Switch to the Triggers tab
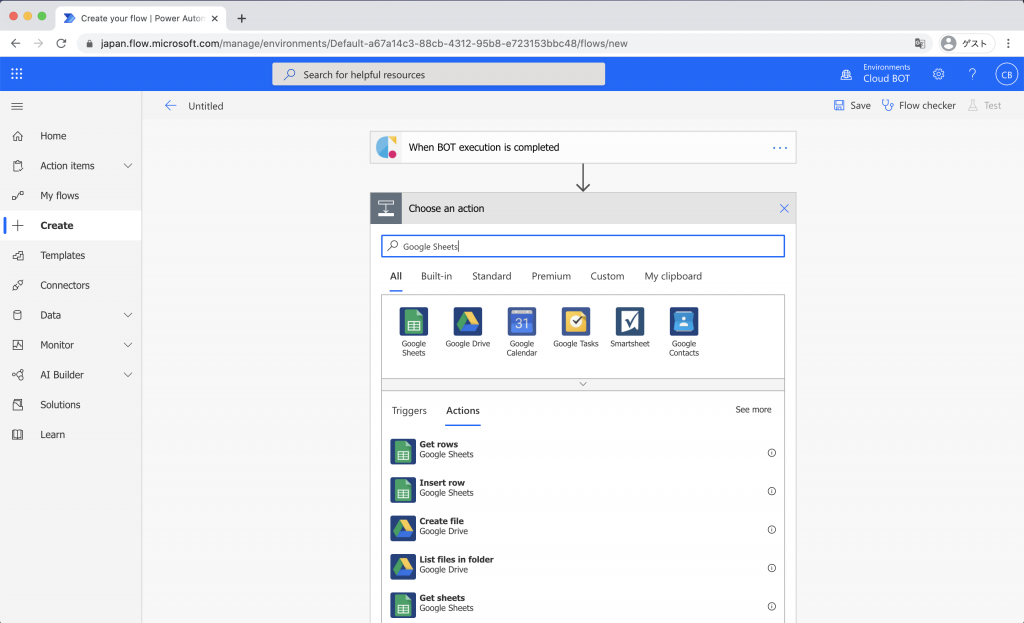Screen dimensions: 1024x623 point(409,411)
